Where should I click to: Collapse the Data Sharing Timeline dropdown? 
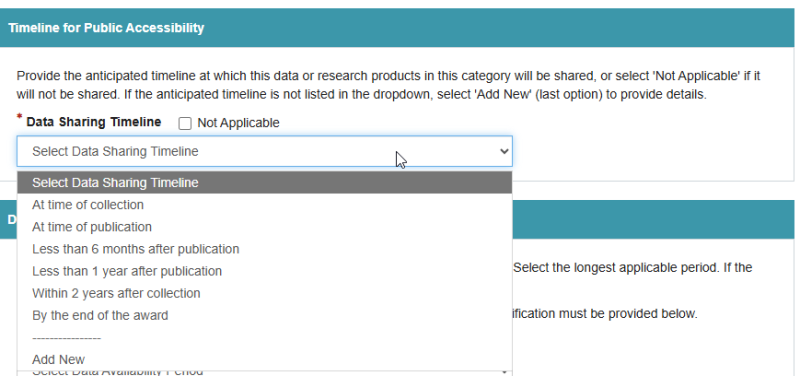pyautogui.click(x=264, y=151)
